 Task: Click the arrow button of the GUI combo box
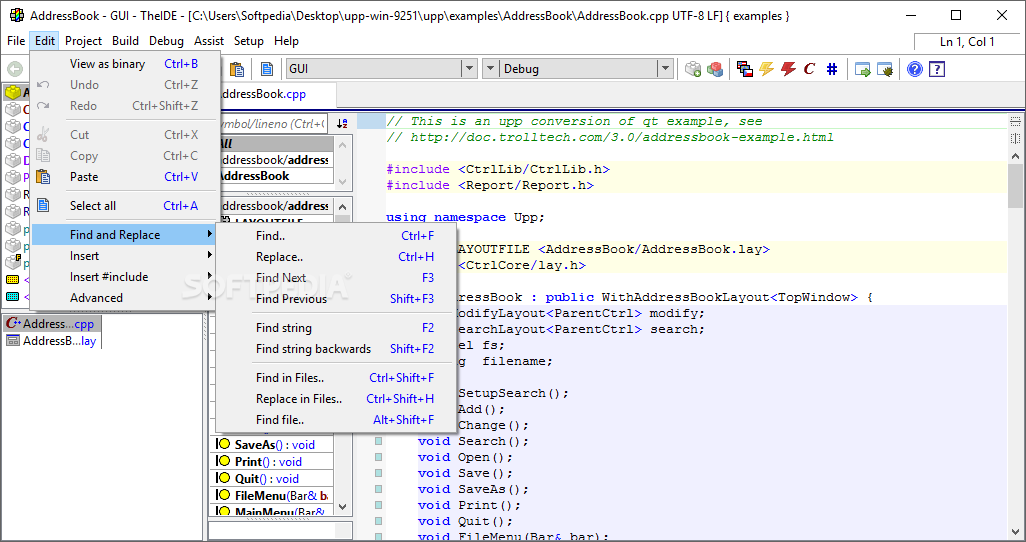[469, 69]
